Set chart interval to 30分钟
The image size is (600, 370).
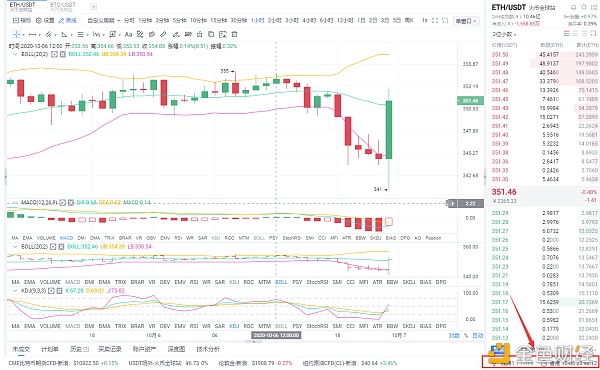(238, 20)
